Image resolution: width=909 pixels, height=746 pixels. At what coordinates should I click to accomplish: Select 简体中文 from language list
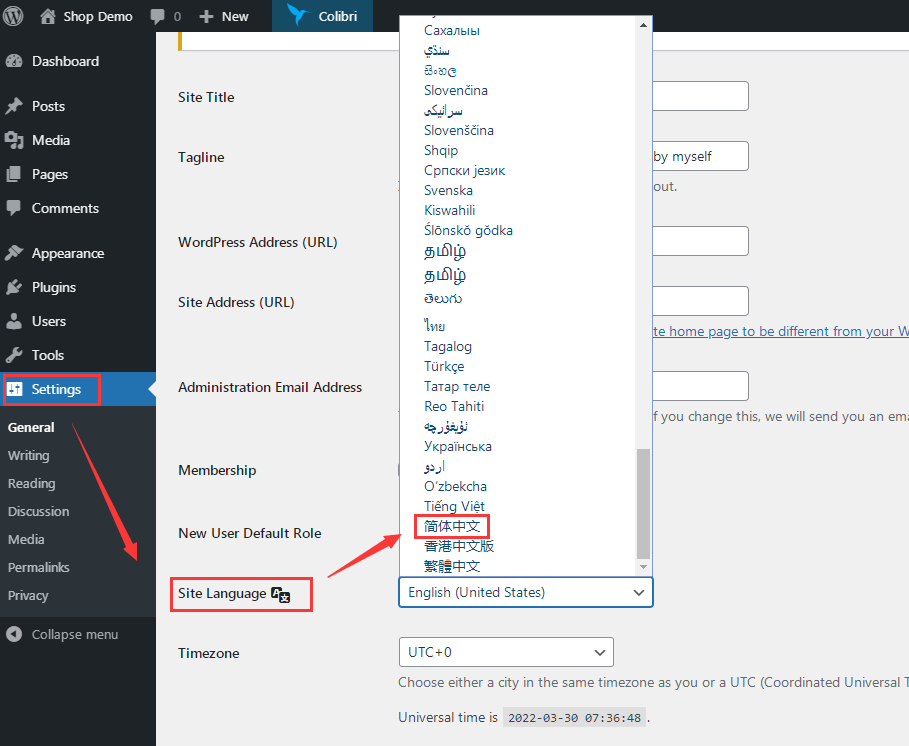pyautogui.click(x=452, y=526)
